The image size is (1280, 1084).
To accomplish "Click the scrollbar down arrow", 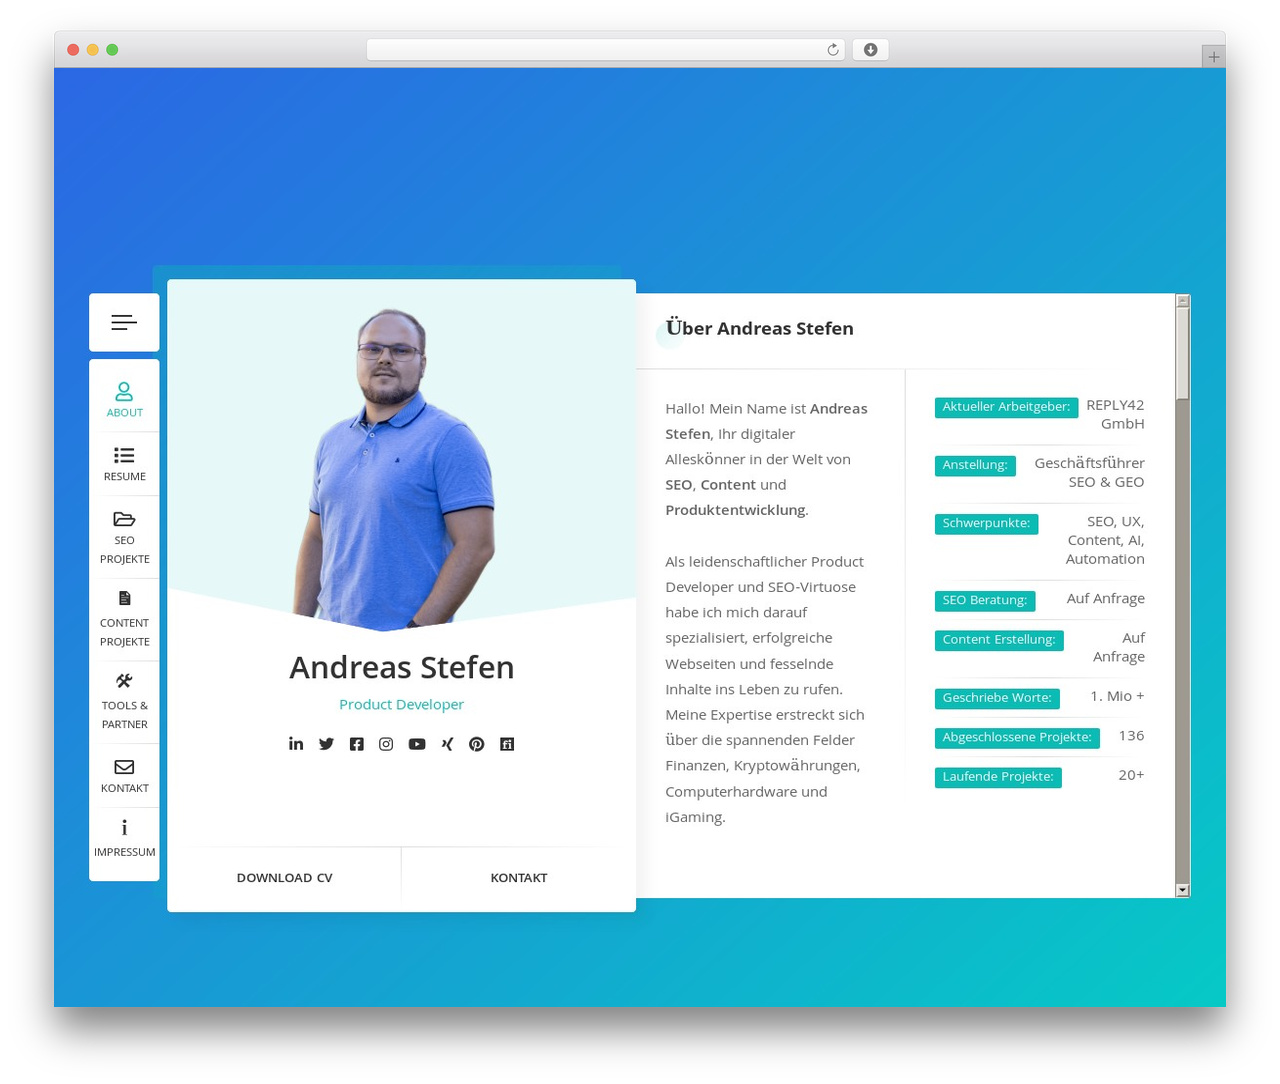I will point(1183,890).
